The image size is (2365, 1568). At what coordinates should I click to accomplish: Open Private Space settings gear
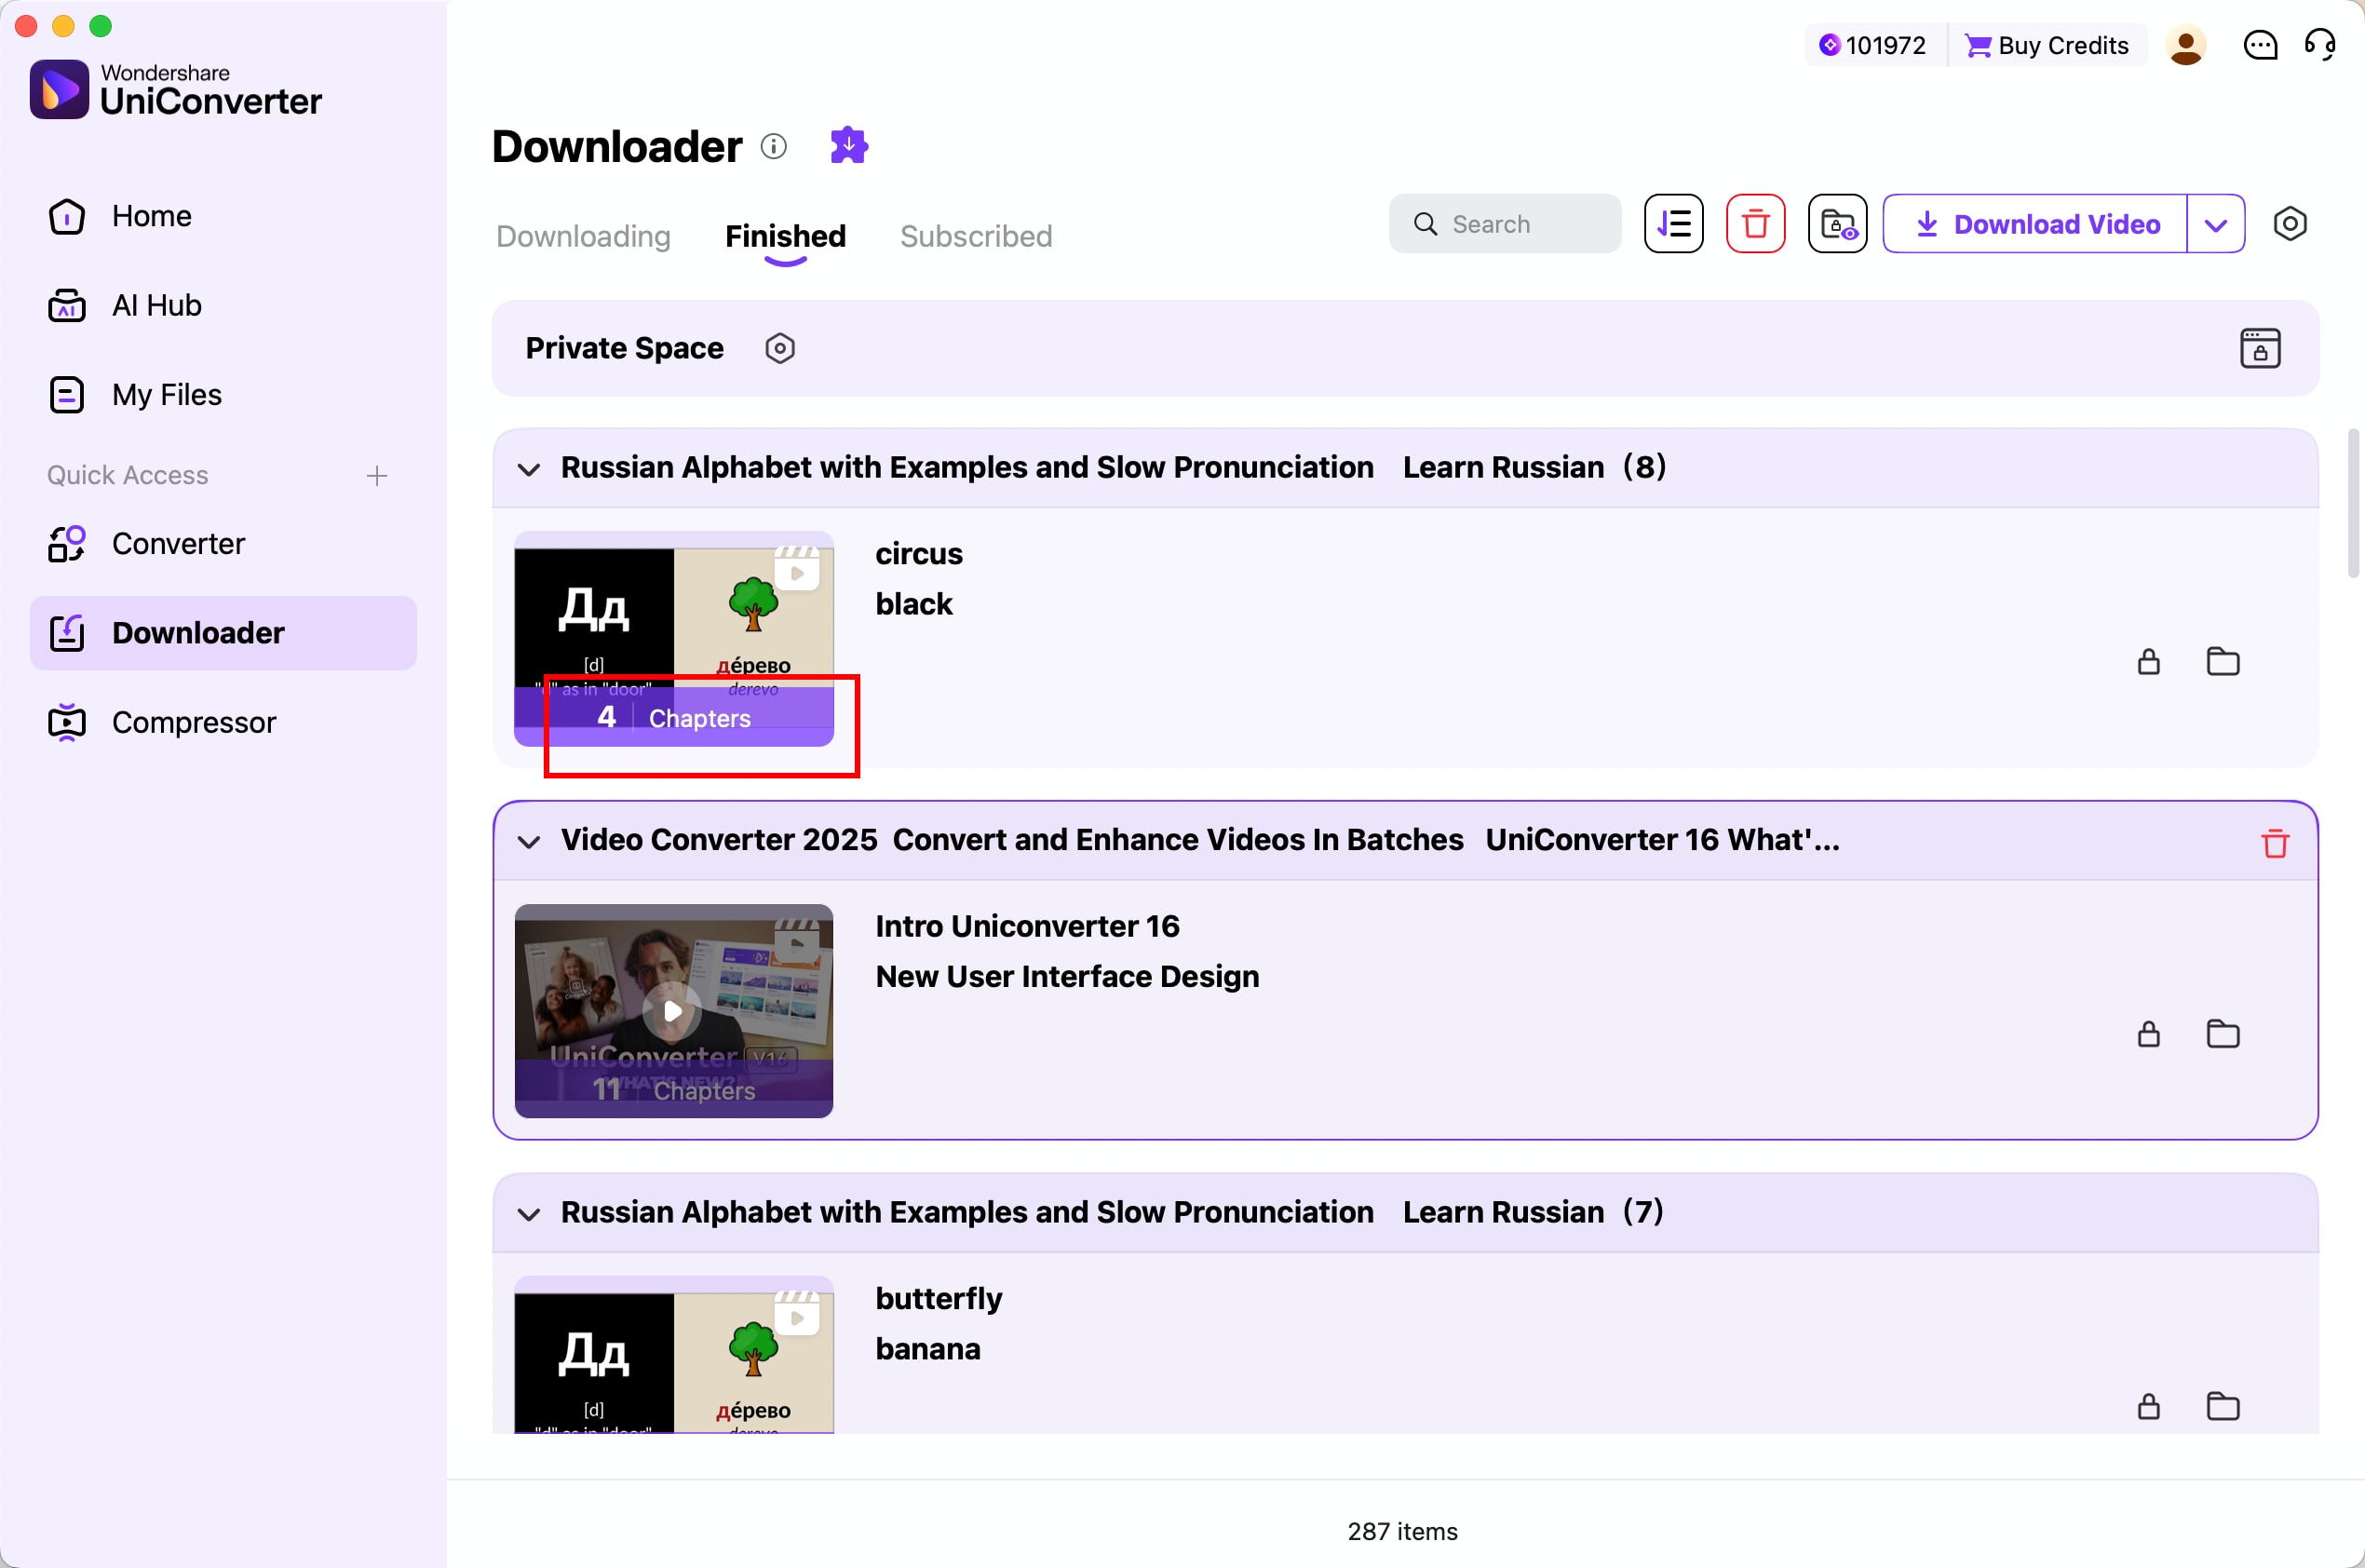[780, 349]
